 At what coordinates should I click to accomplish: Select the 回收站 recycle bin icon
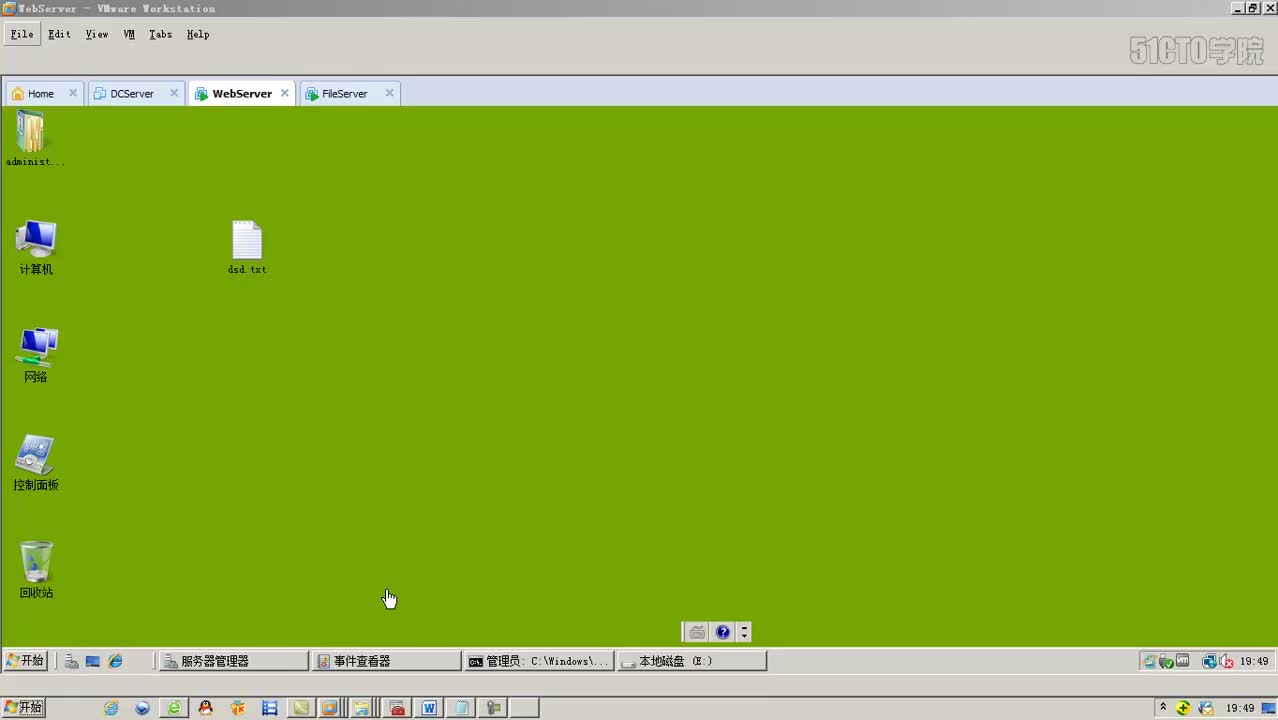coord(36,571)
